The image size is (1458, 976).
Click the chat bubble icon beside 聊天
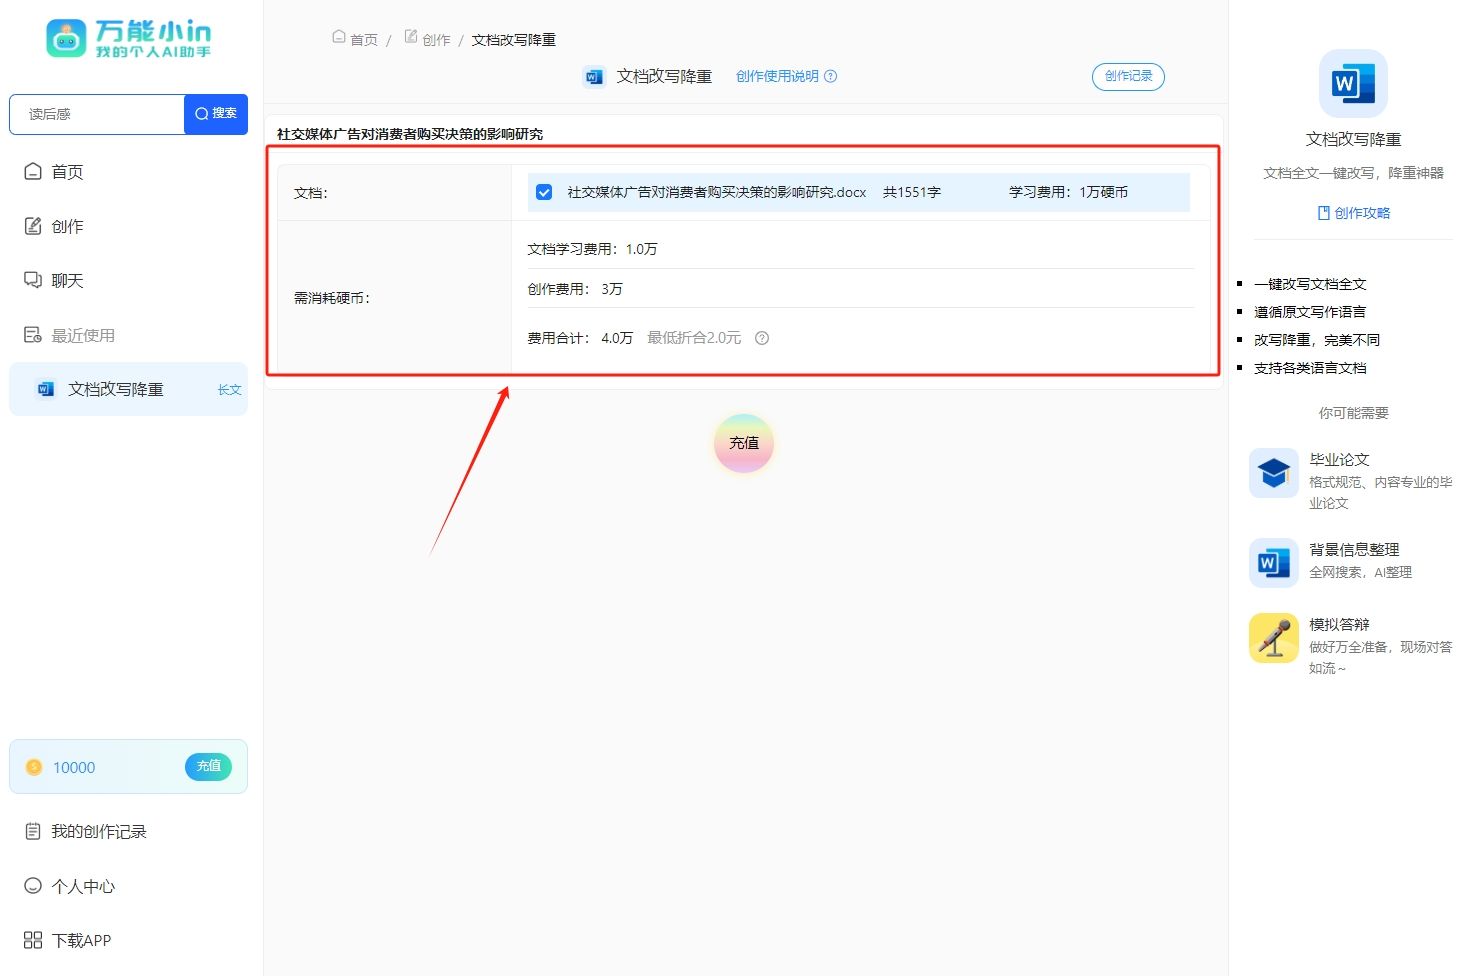(33, 280)
